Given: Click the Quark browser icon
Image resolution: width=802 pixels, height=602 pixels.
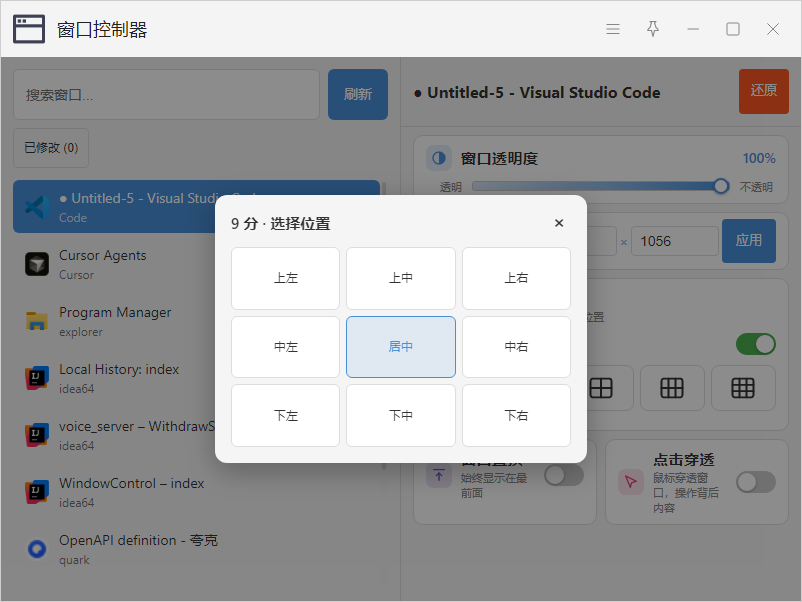Looking at the screenshot, I should [x=37, y=549].
